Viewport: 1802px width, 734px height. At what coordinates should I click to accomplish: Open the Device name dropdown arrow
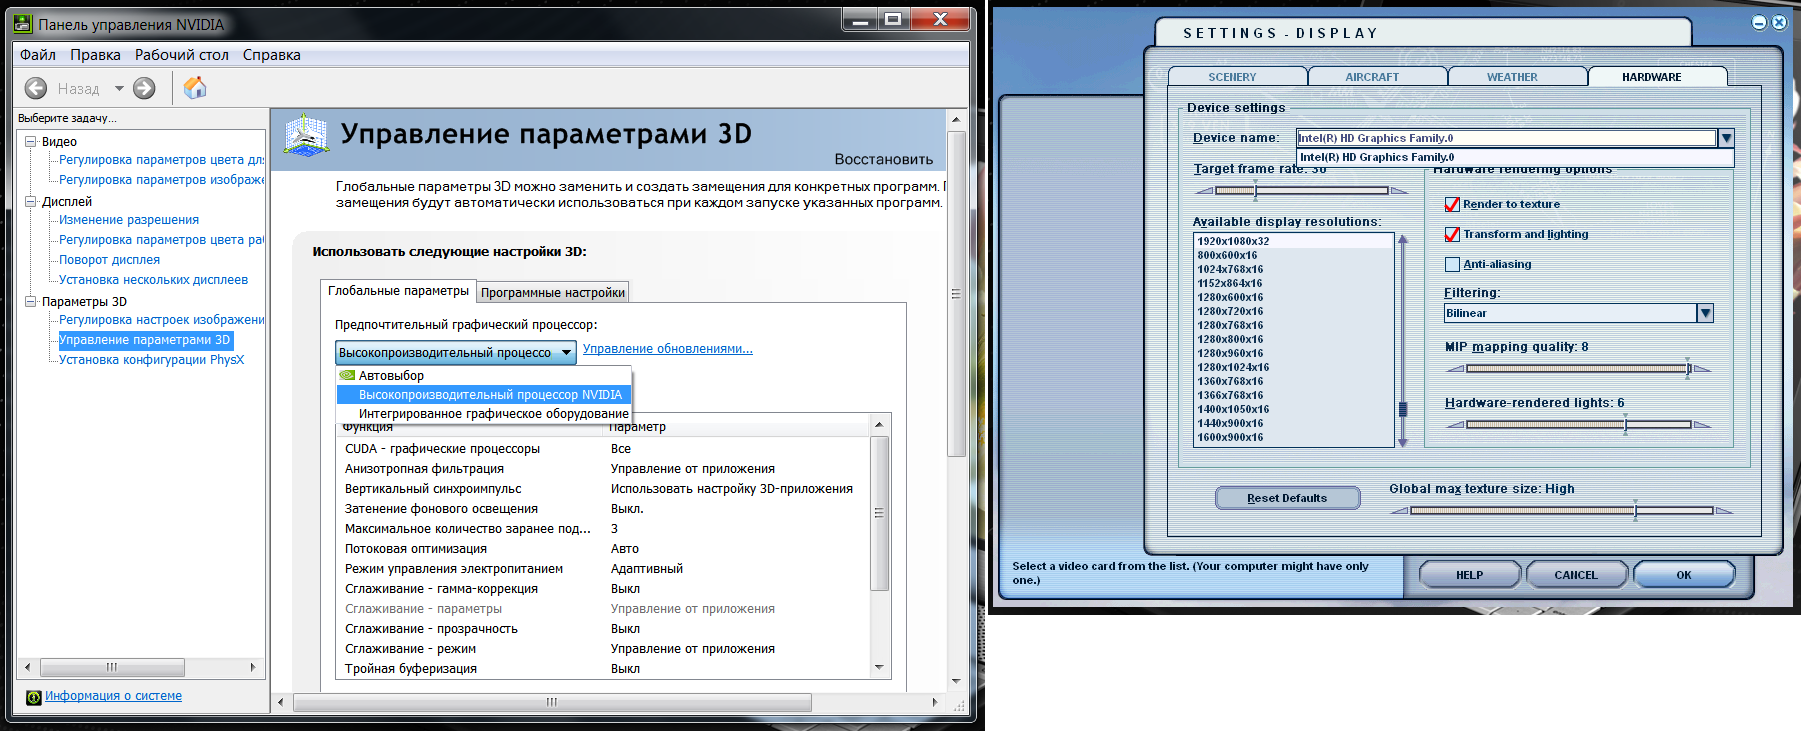pyautogui.click(x=1726, y=139)
